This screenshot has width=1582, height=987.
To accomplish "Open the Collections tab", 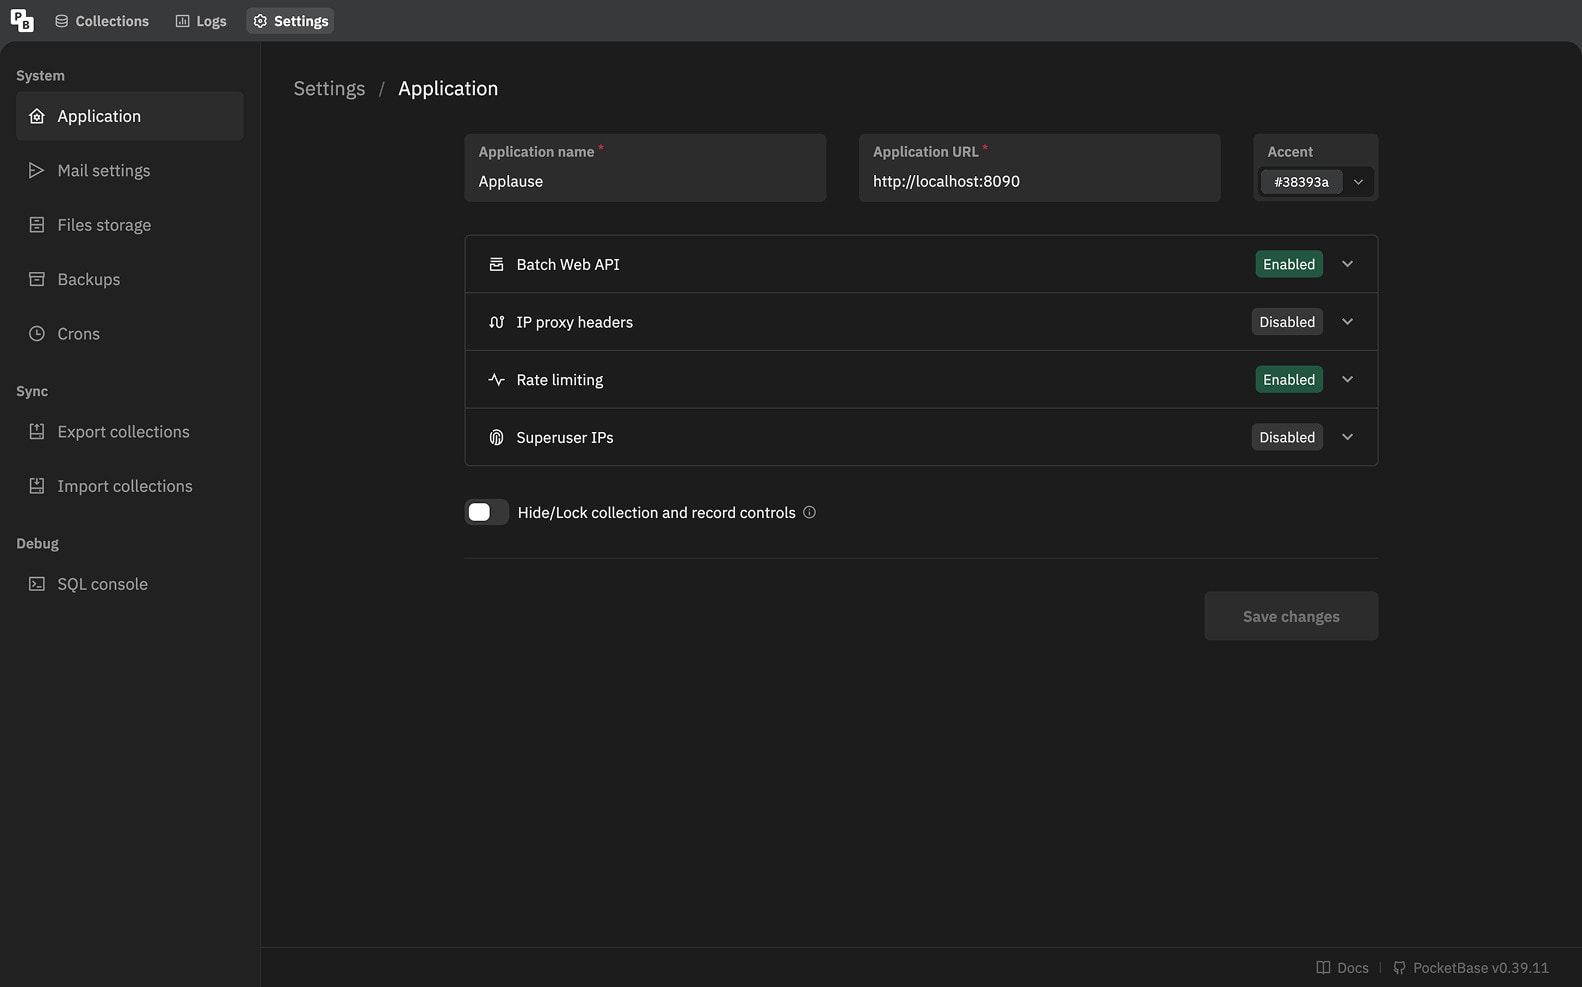I will [x=102, y=21].
